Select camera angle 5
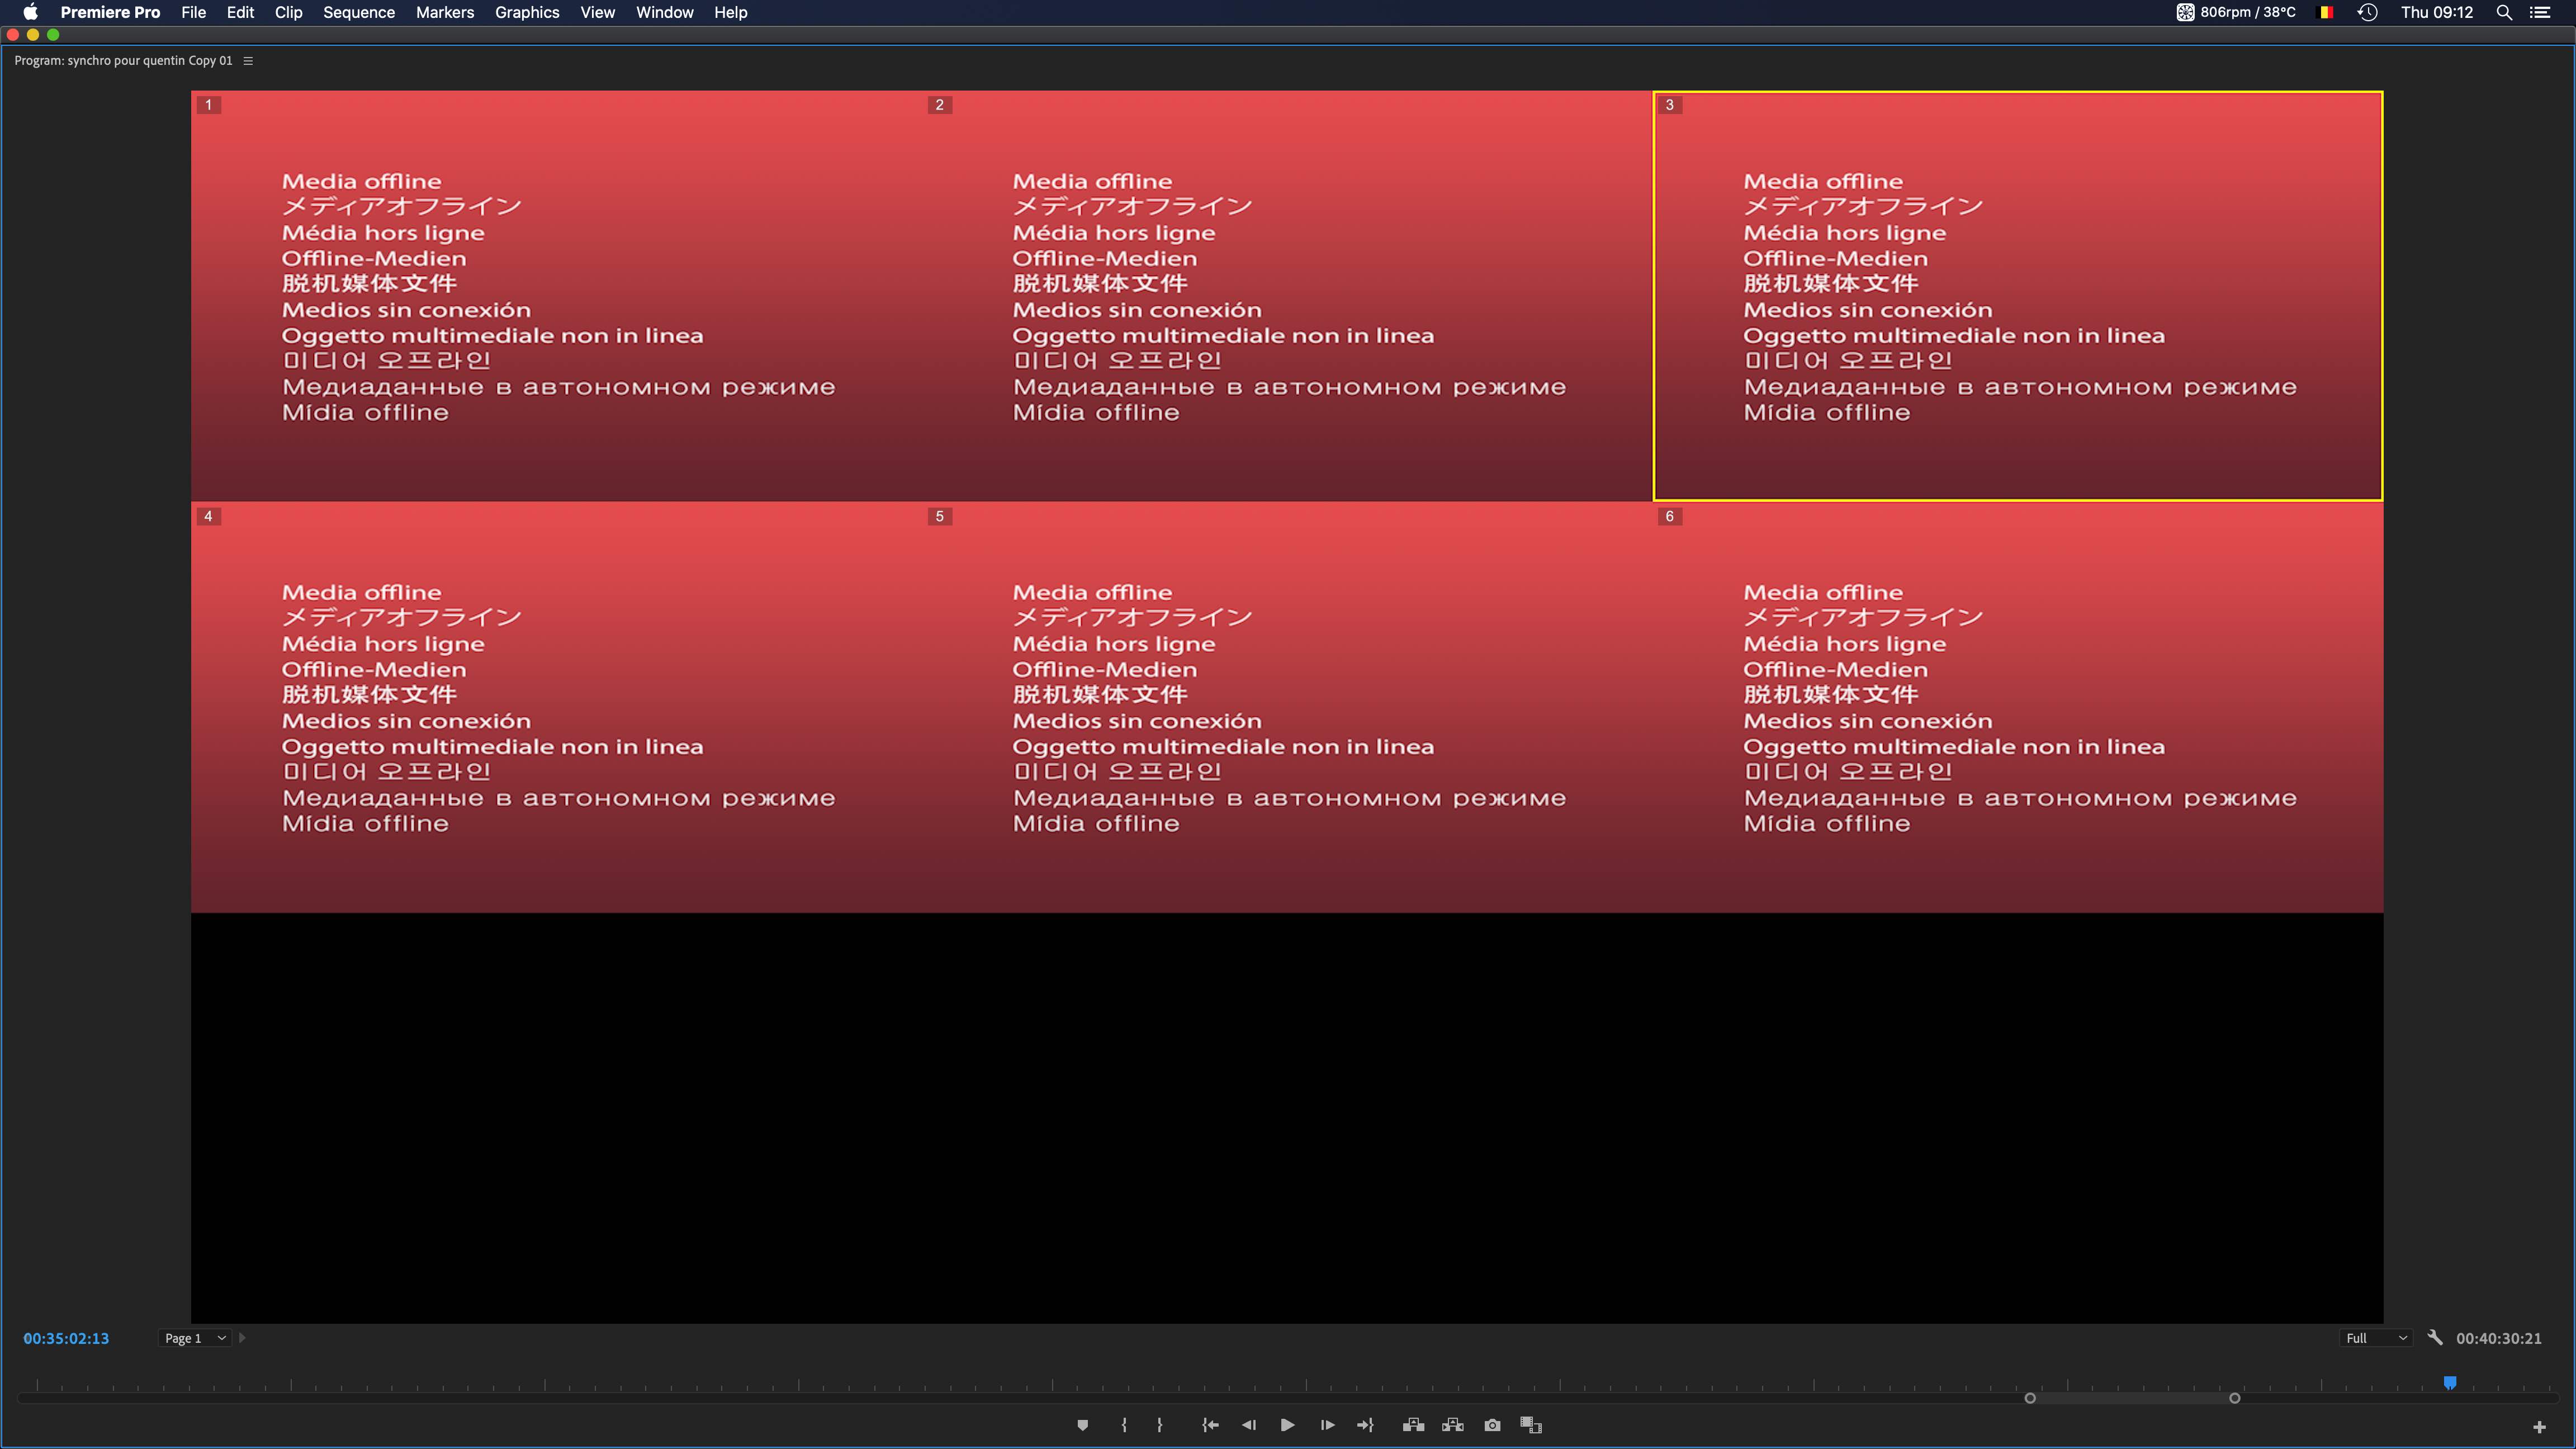Viewport: 2576px width, 1449px height. pos(1287,707)
